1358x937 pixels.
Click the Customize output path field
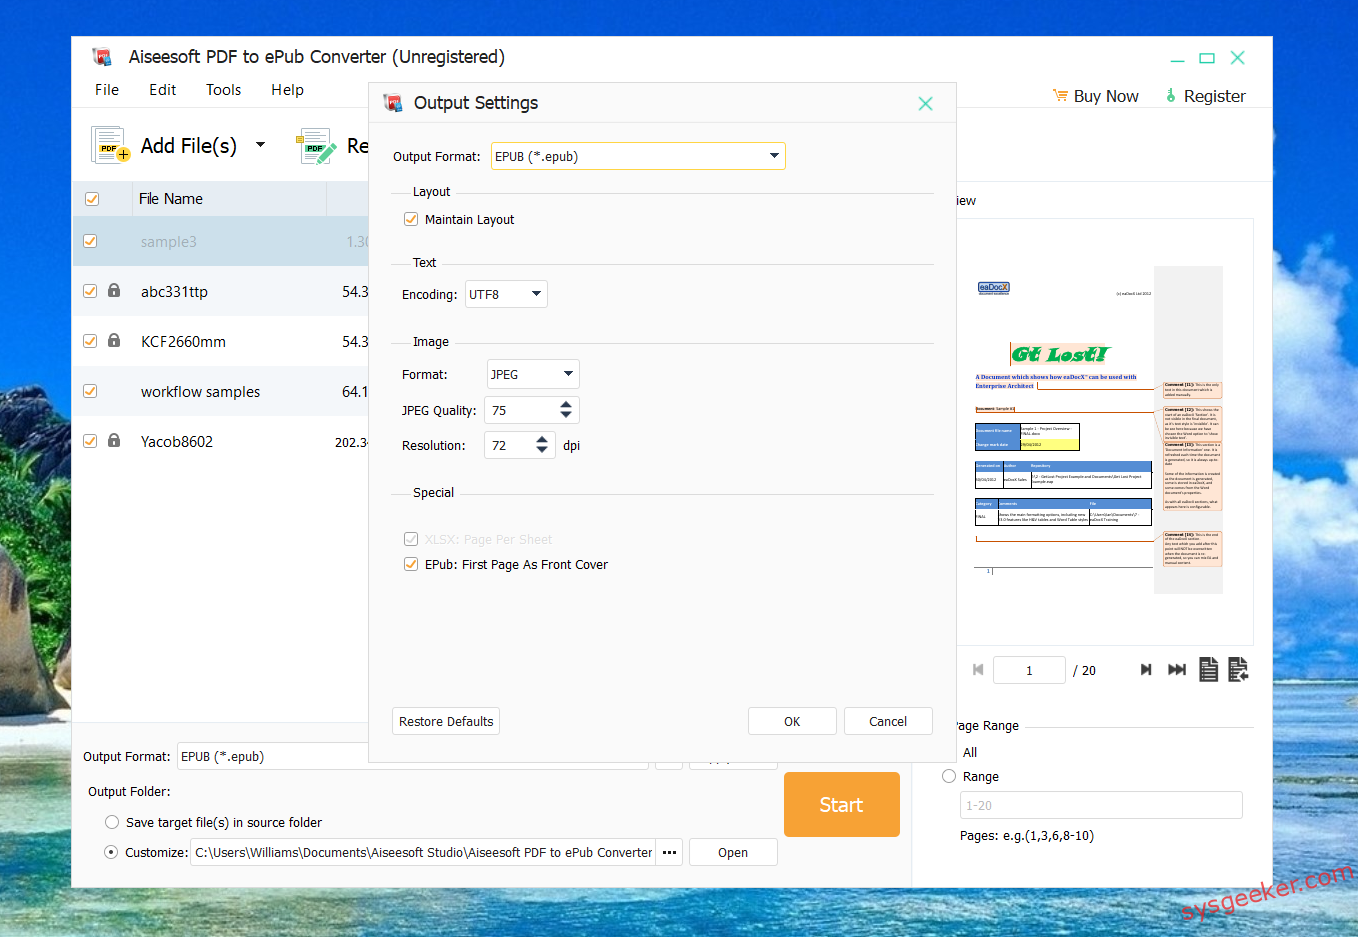(x=423, y=853)
